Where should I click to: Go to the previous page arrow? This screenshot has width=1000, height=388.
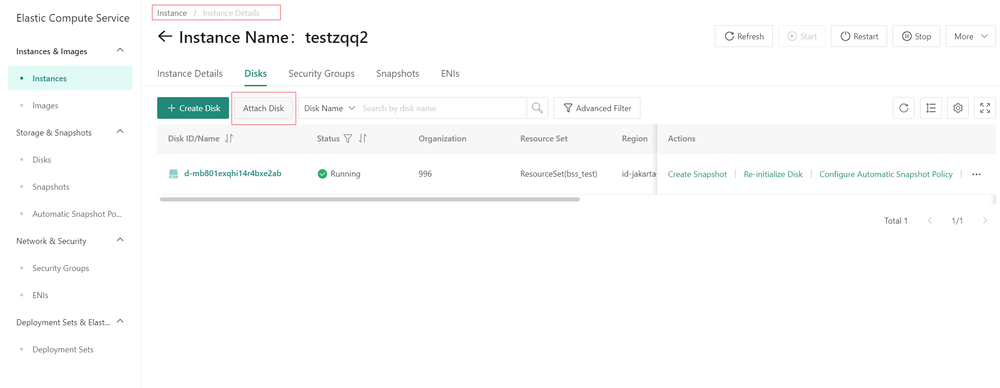(930, 221)
